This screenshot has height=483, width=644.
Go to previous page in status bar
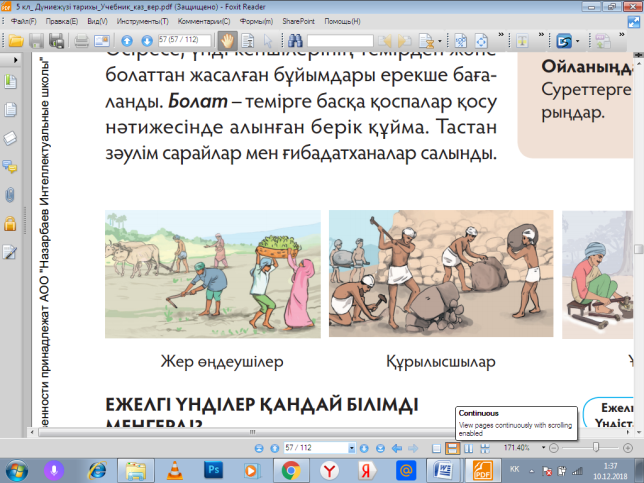coord(274,448)
